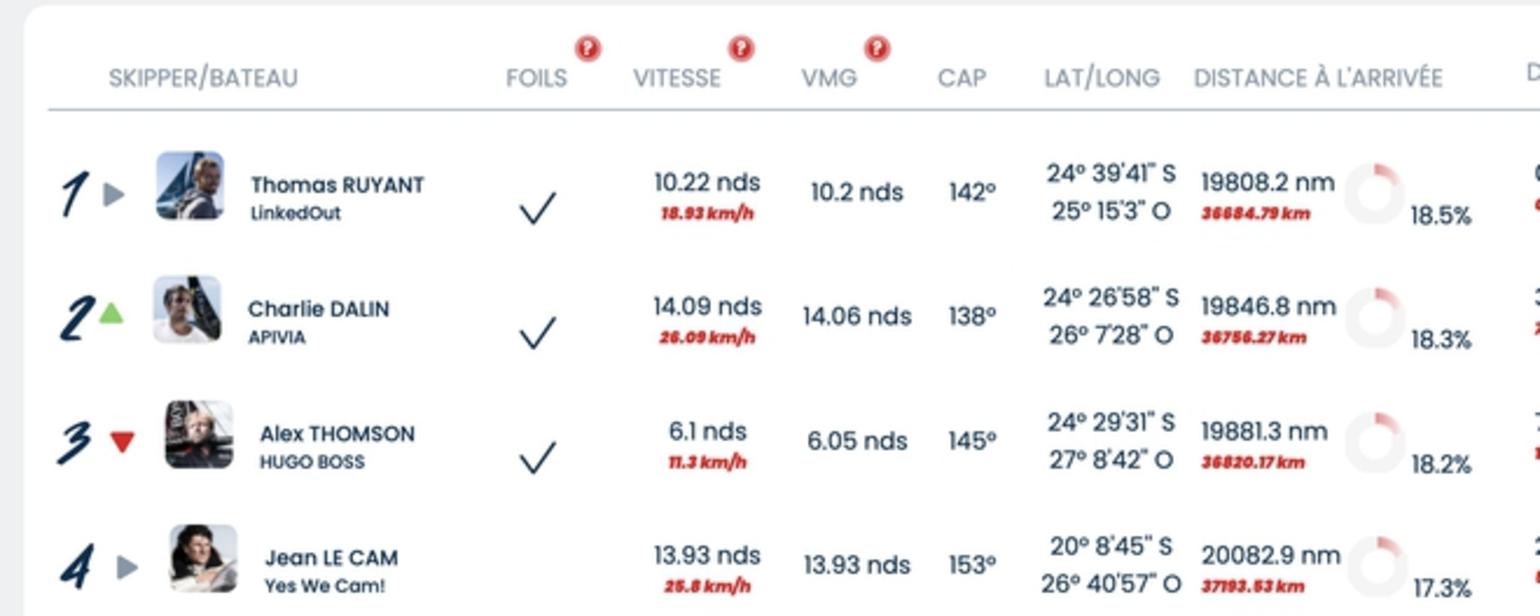The height and width of the screenshot is (616, 1540).
Task: Open Jean LE CAM's skipper name link
Action: coord(331,558)
